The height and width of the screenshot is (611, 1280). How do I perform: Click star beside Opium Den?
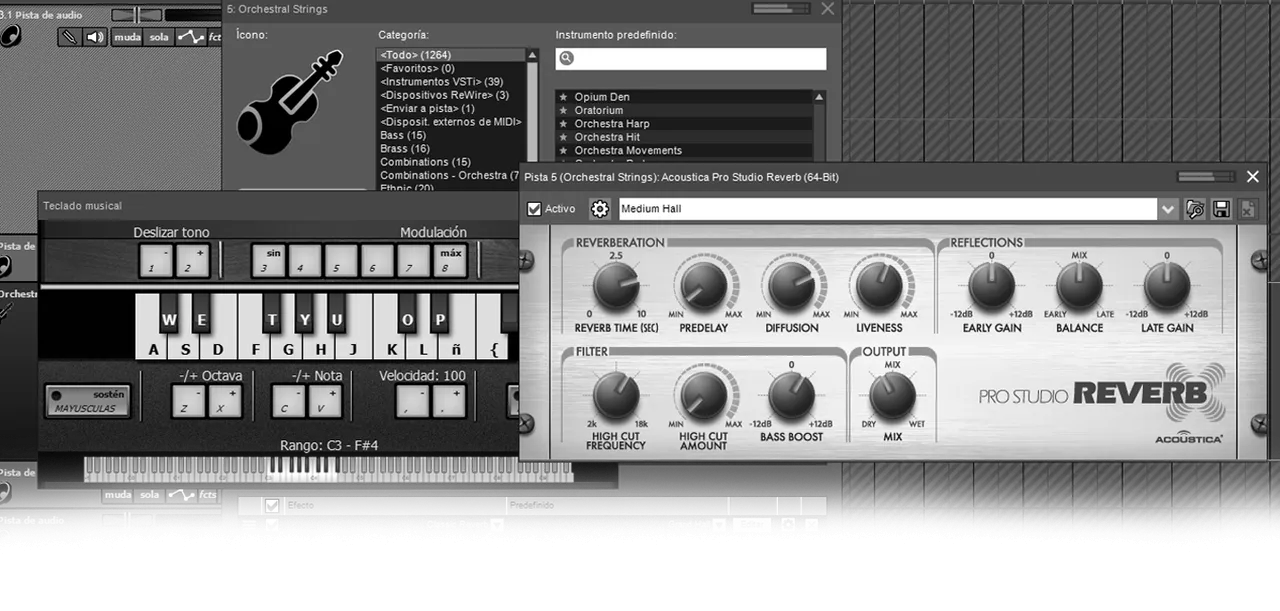[564, 97]
